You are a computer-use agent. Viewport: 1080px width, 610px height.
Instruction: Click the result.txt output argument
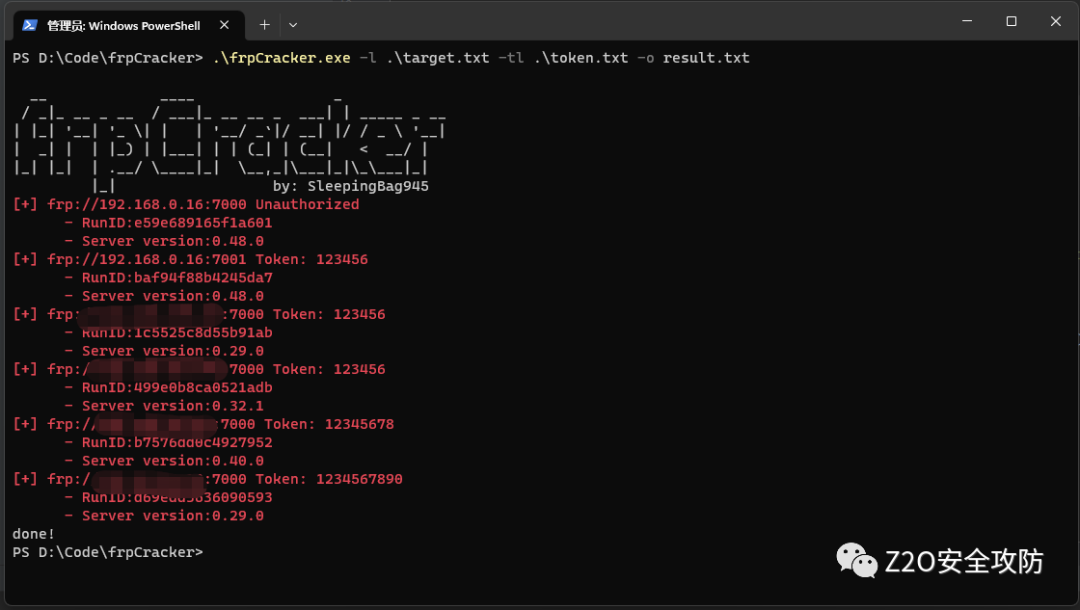[x=706, y=58]
